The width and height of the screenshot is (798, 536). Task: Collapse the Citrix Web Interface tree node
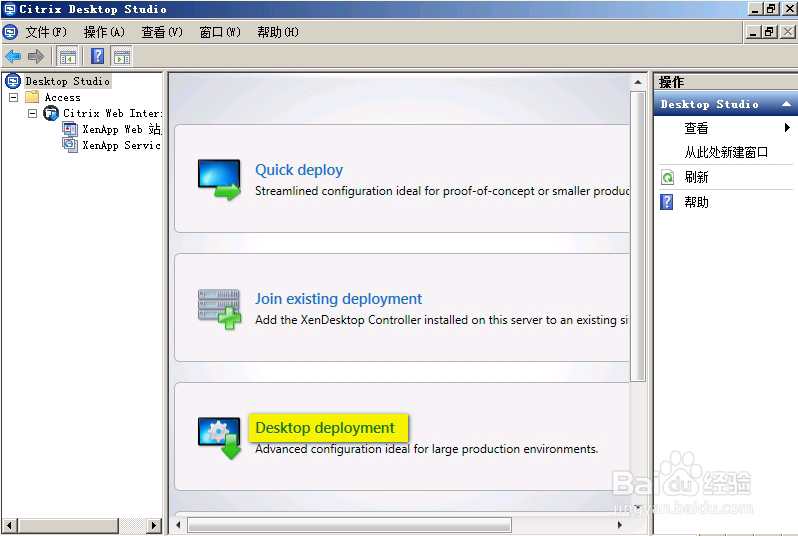tap(33, 113)
